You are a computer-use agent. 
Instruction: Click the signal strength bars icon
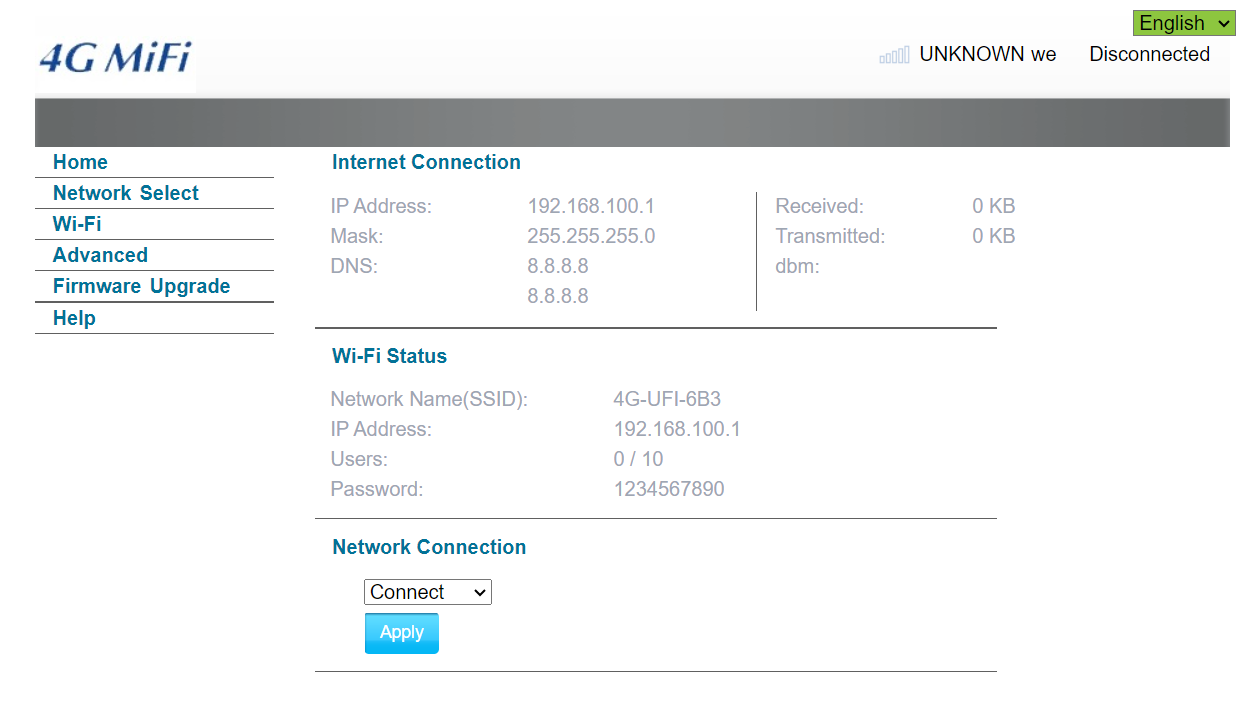point(894,55)
